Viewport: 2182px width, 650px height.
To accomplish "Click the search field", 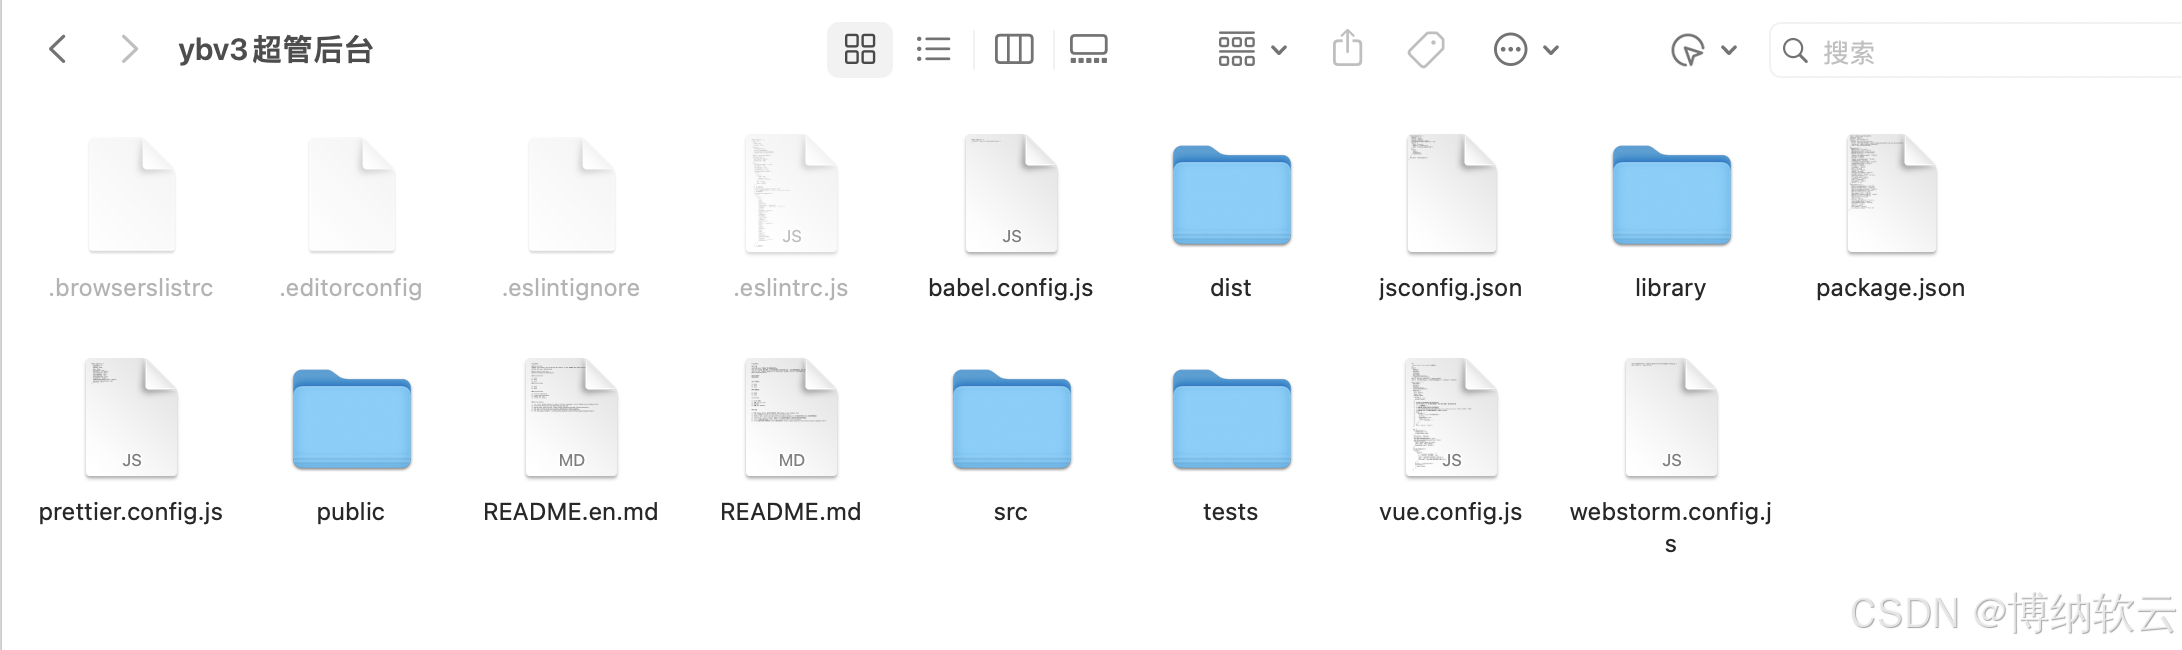I will (1976, 50).
